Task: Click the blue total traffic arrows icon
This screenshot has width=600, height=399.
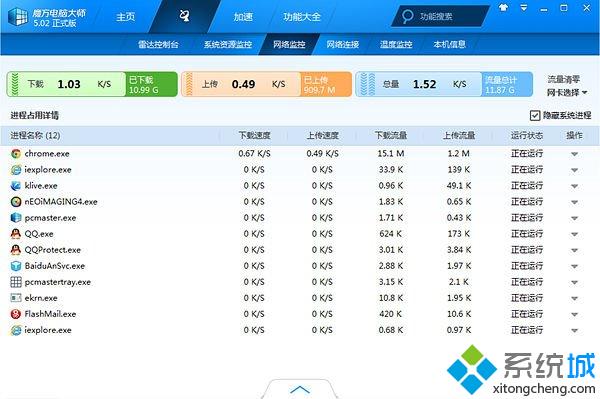Action: tap(368, 84)
